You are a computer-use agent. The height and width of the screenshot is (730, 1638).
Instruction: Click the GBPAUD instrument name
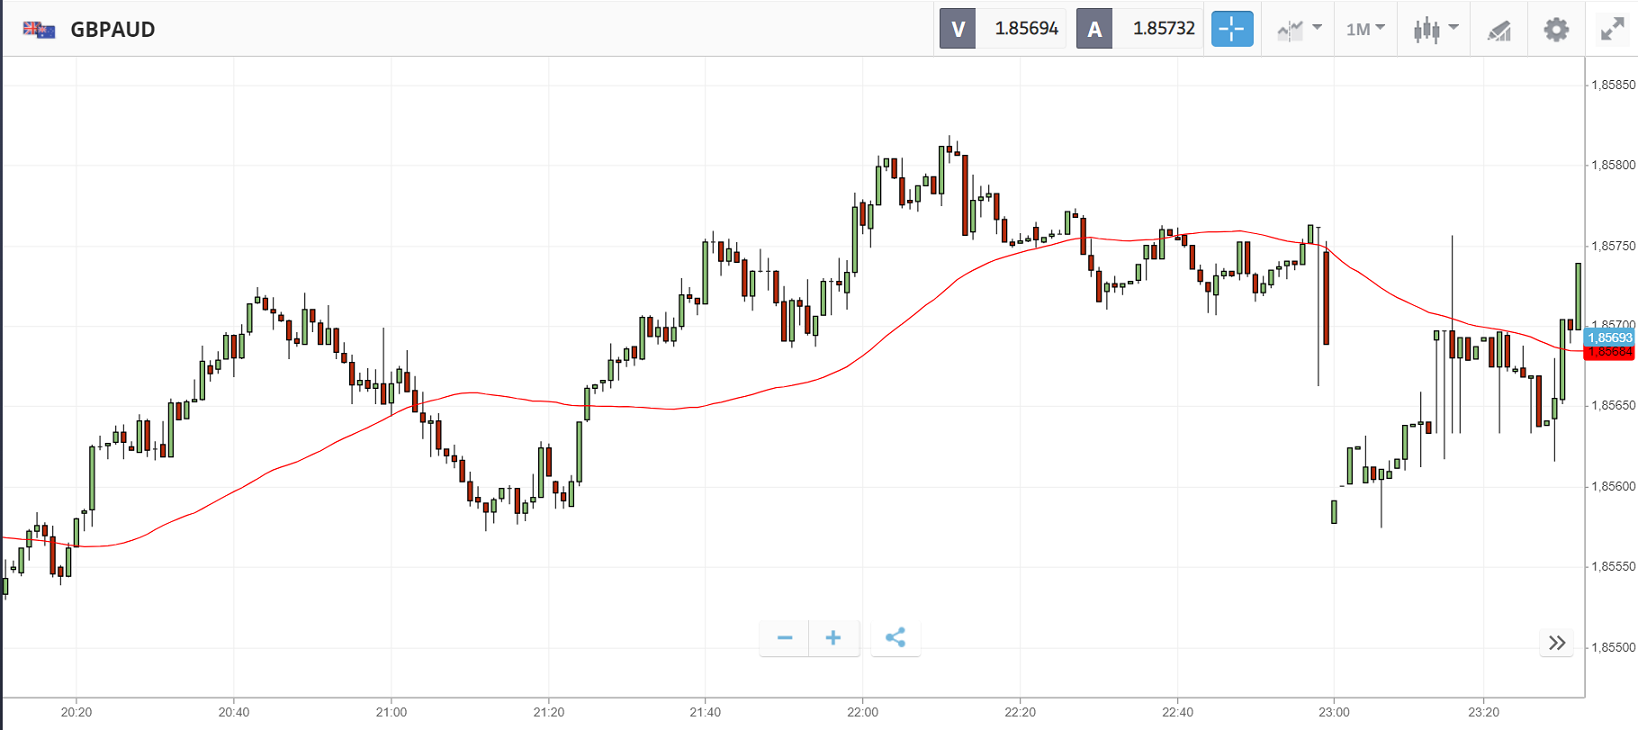[x=113, y=29]
